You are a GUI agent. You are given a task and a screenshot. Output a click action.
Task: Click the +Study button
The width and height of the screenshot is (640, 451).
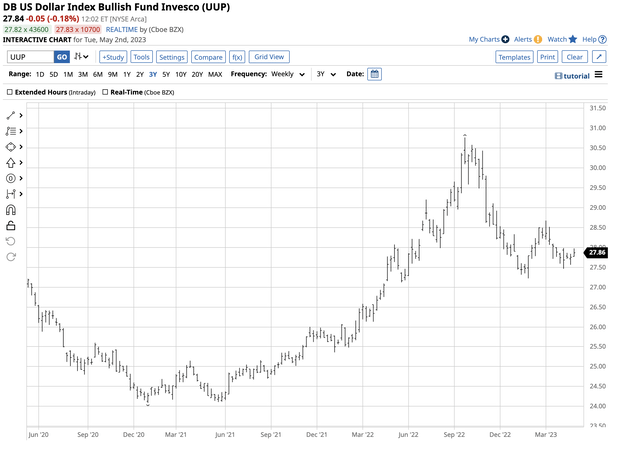click(113, 57)
